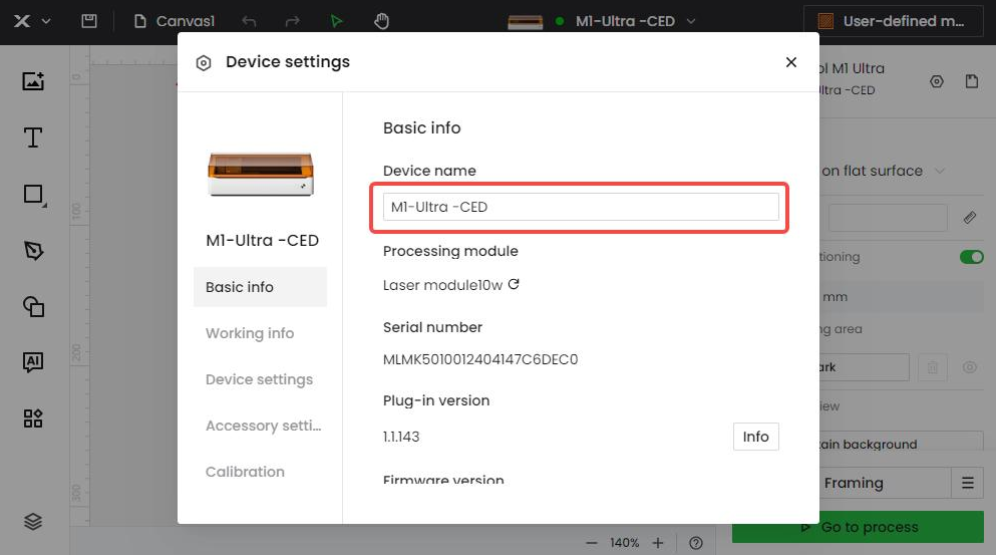The width and height of the screenshot is (996, 555).
Task: Click the plug-in version 1.1.143 text
Action: point(401,437)
